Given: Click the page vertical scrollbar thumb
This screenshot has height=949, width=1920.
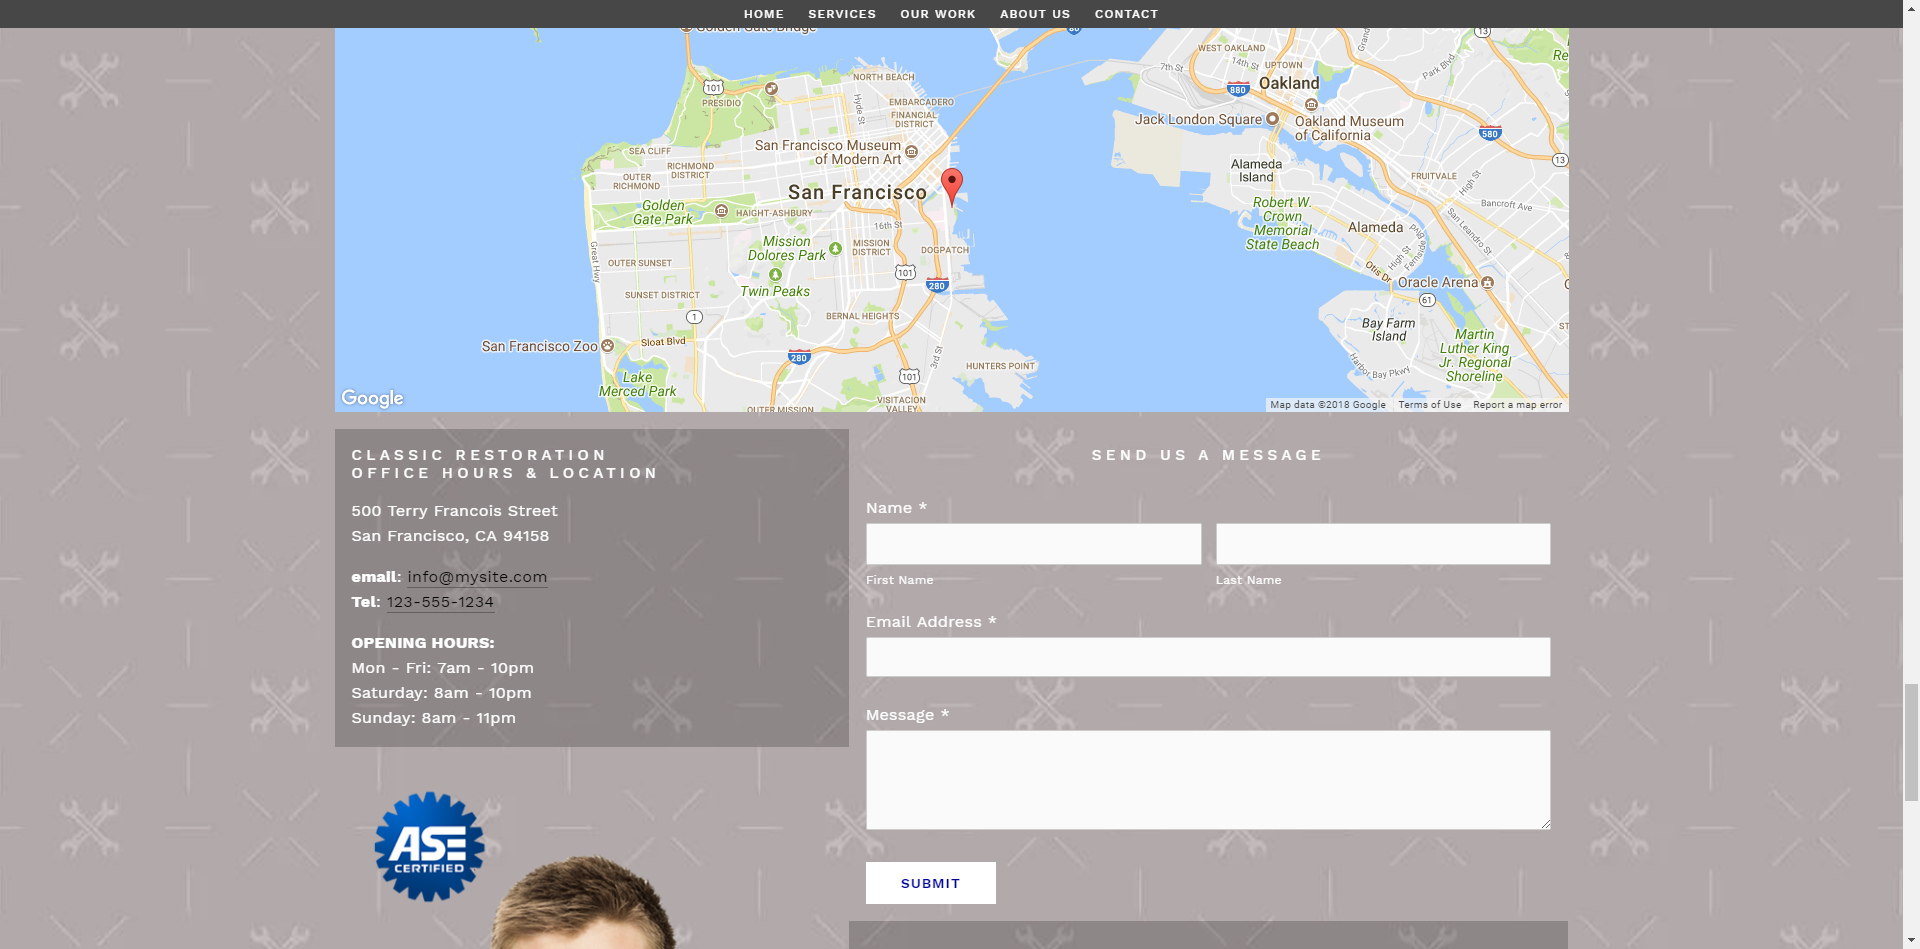Looking at the screenshot, I should click(1911, 742).
